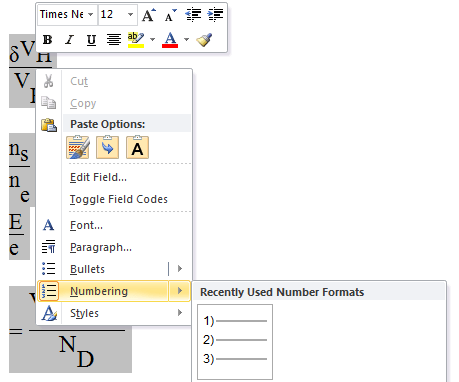The height and width of the screenshot is (382, 459).
Task: Toggle Bold formatting
Action: point(47,40)
